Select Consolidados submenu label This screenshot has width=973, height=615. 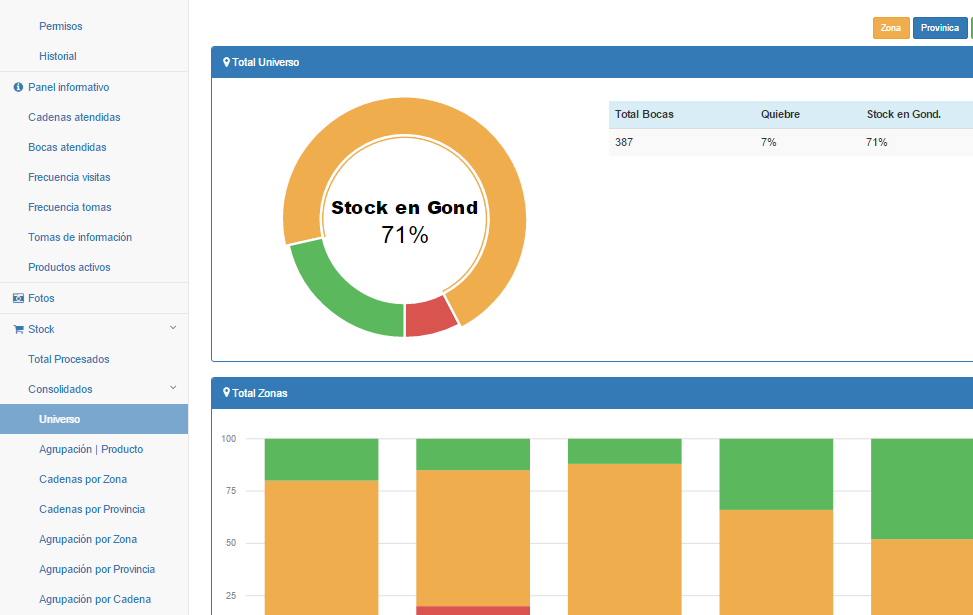click(60, 389)
